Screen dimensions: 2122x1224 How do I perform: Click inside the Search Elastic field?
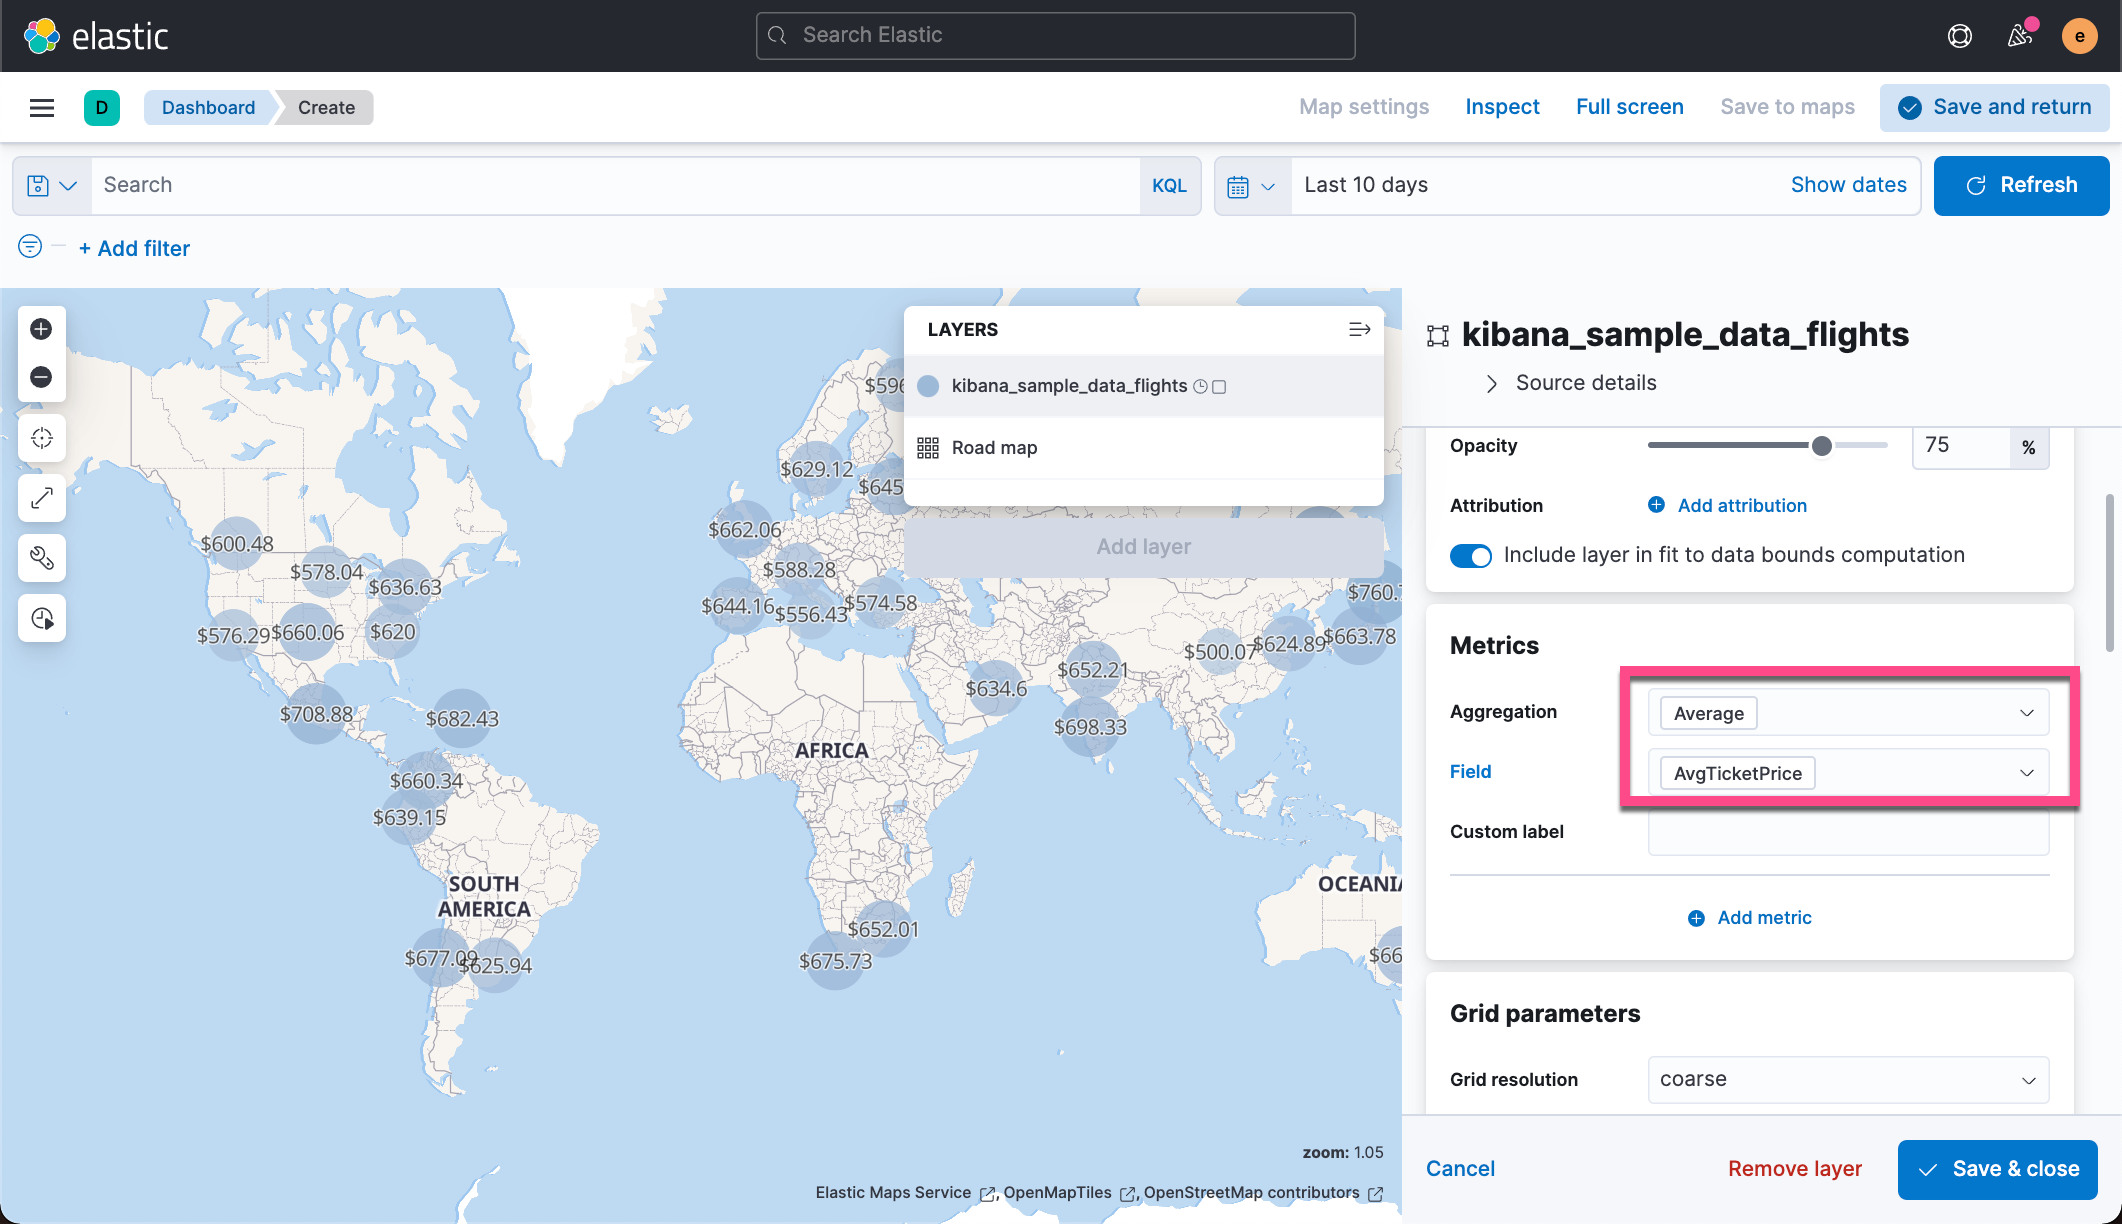point(1055,35)
